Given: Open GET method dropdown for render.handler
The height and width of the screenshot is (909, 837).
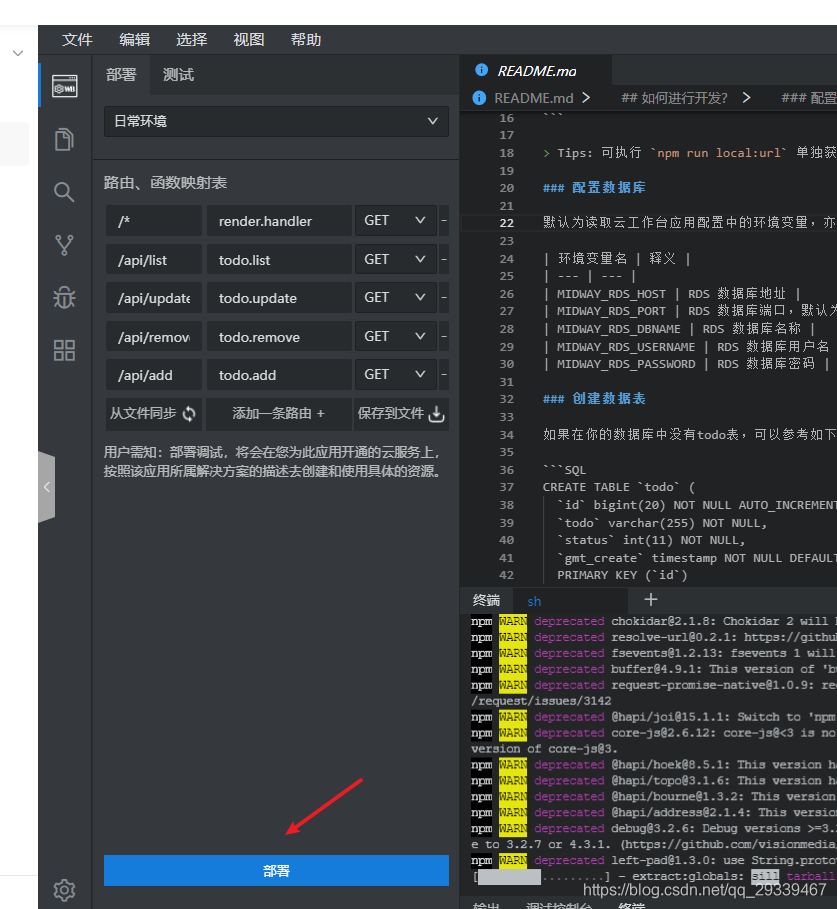Looking at the screenshot, I should 395,220.
